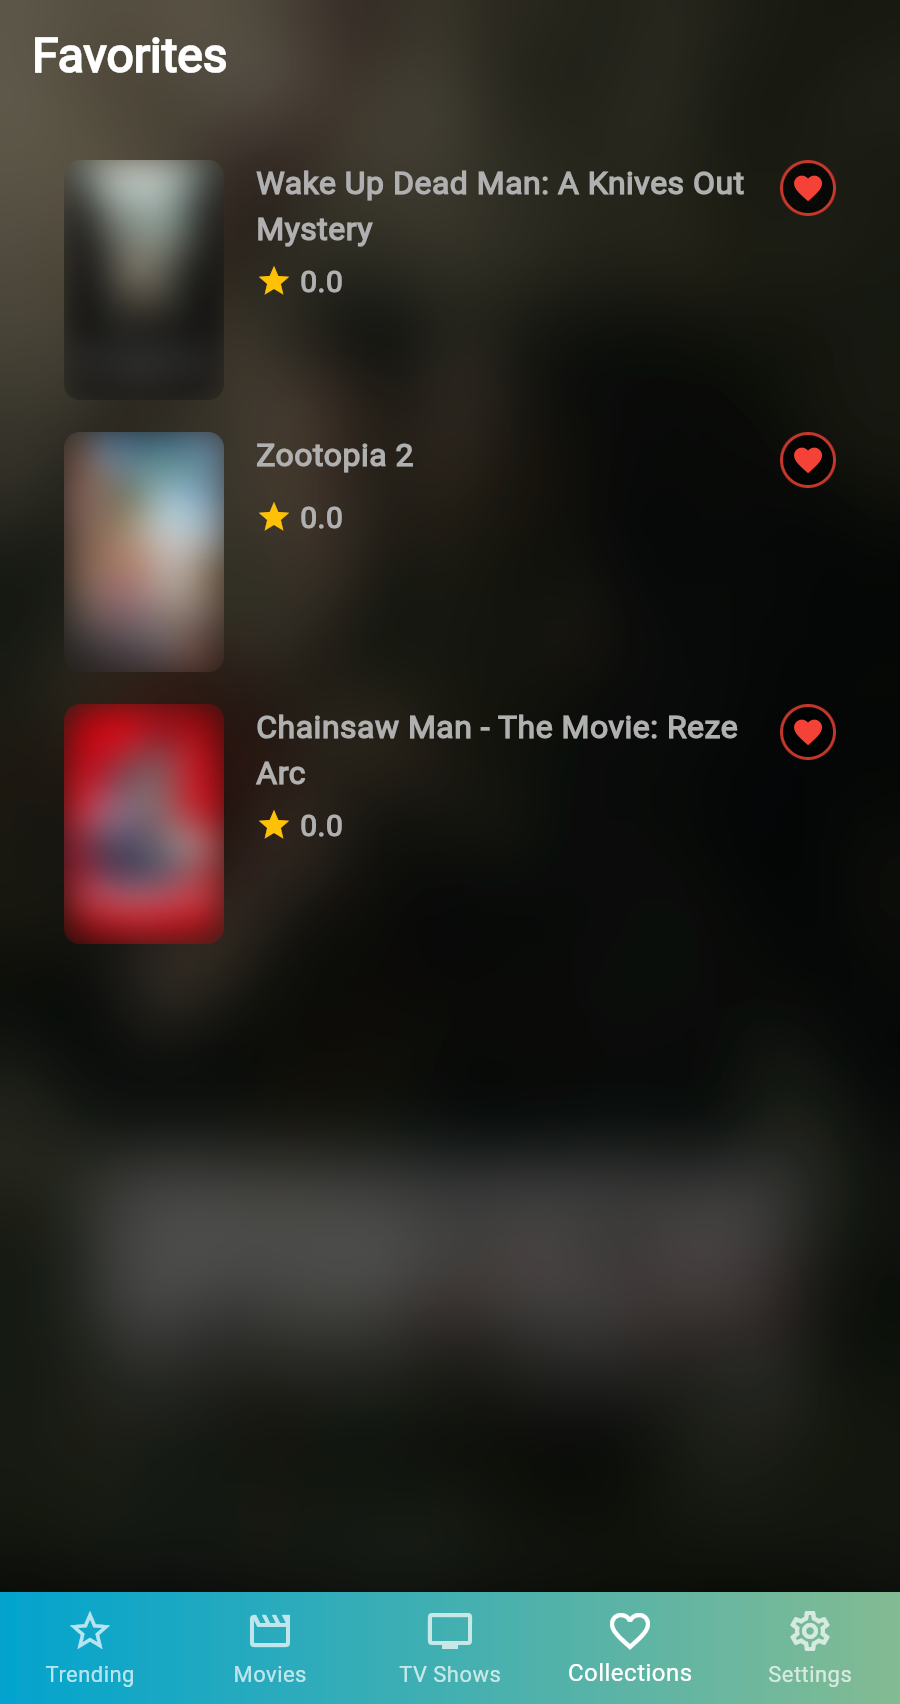The width and height of the screenshot is (900, 1704).
Task: Tap the TV Shows monitor icon
Action: click(x=450, y=1631)
